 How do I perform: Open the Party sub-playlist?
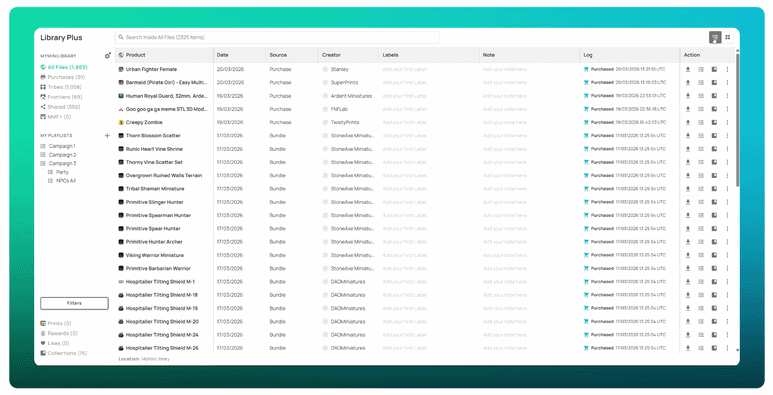[x=58, y=172]
